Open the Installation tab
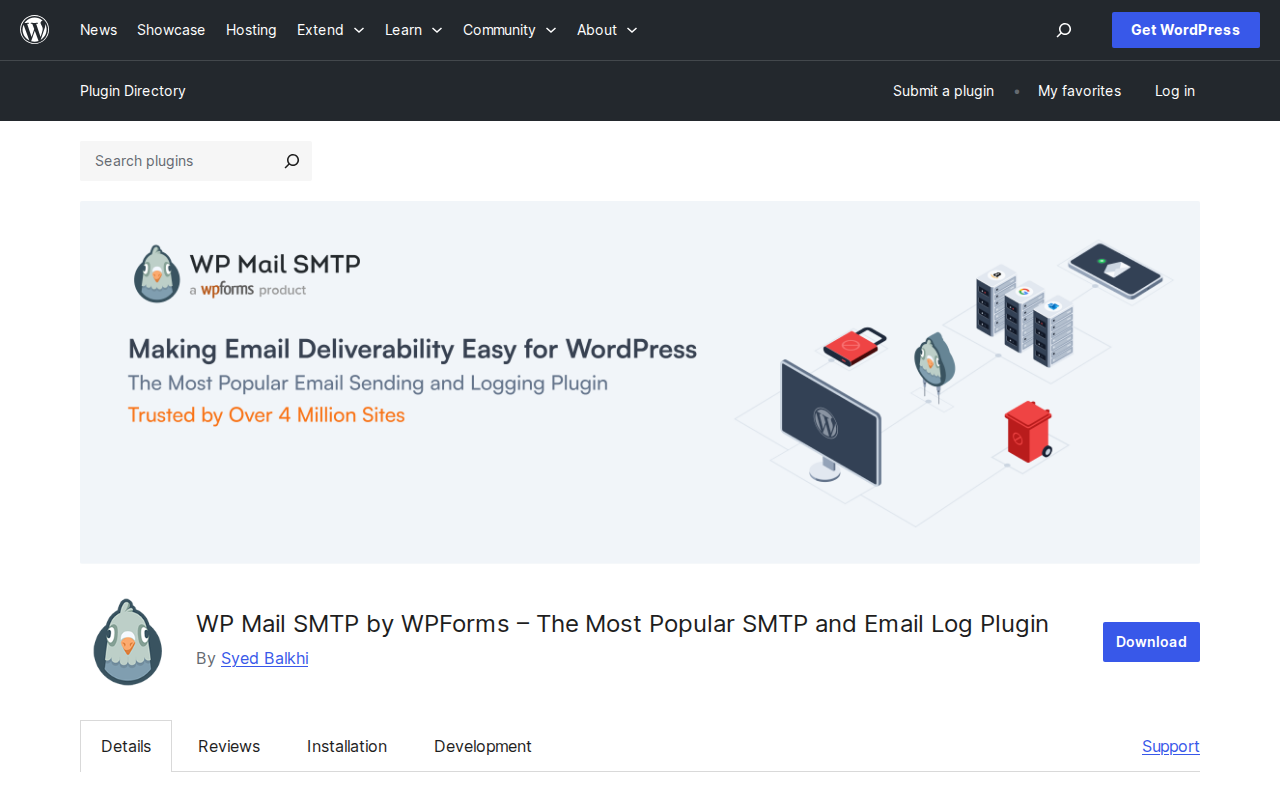 pyautogui.click(x=346, y=746)
